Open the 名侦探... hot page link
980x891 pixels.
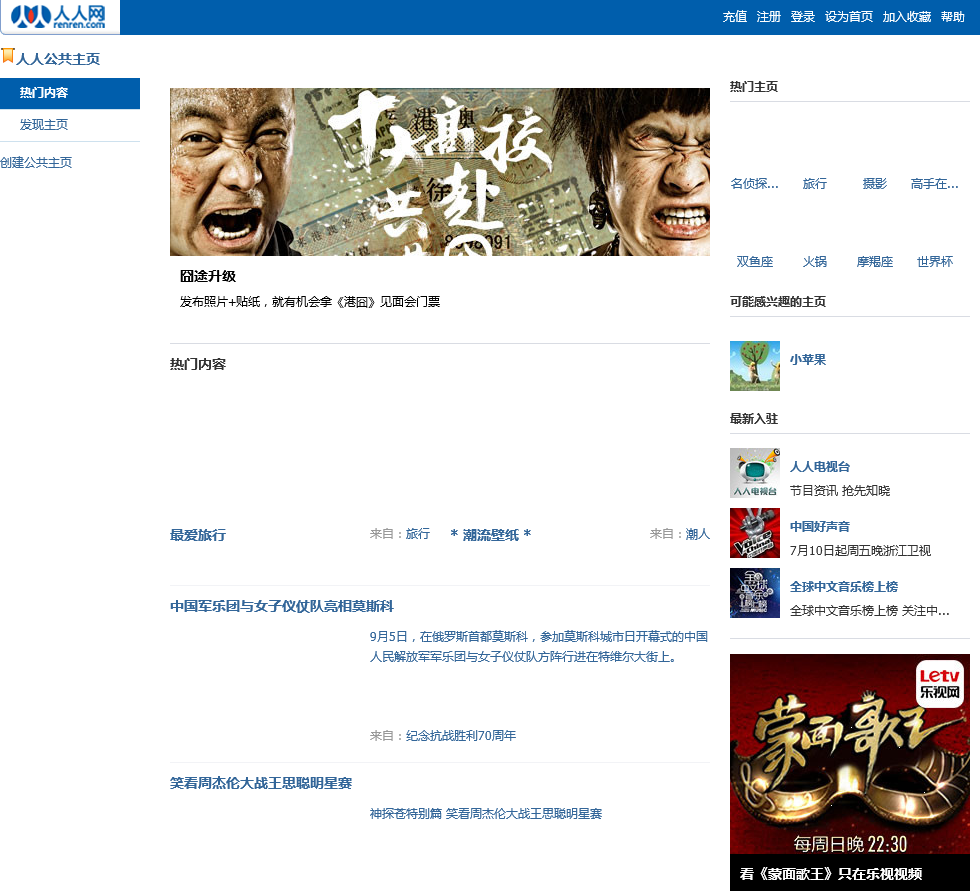click(754, 184)
